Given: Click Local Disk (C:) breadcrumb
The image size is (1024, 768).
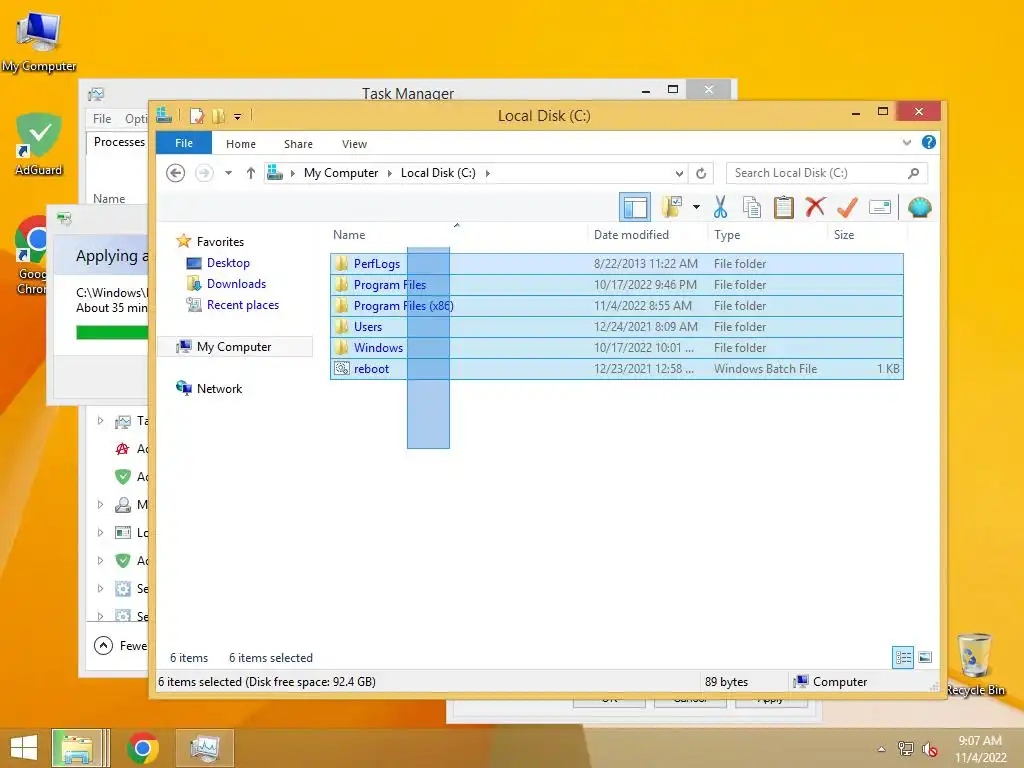Looking at the screenshot, I should pyautogui.click(x=438, y=173).
